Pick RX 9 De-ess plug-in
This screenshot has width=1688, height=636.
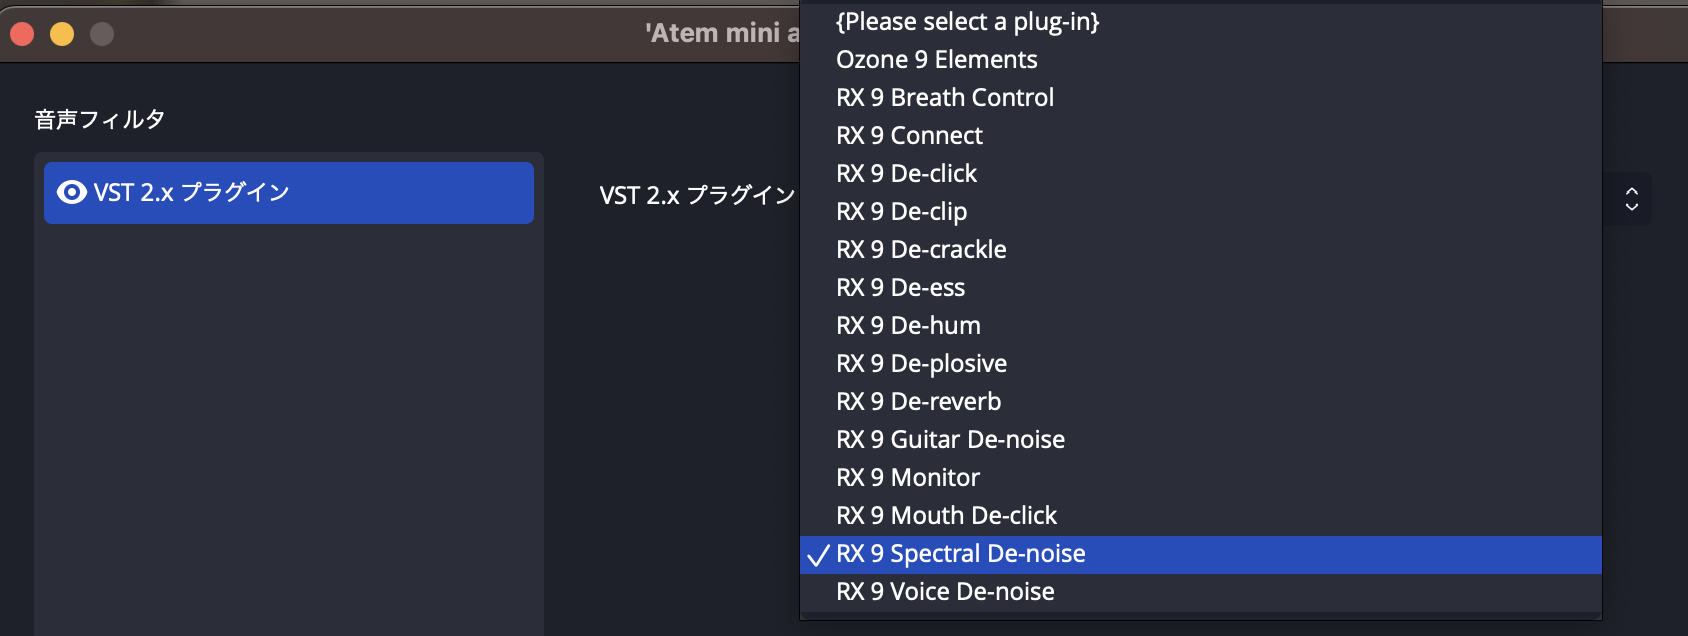[x=900, y=288]
